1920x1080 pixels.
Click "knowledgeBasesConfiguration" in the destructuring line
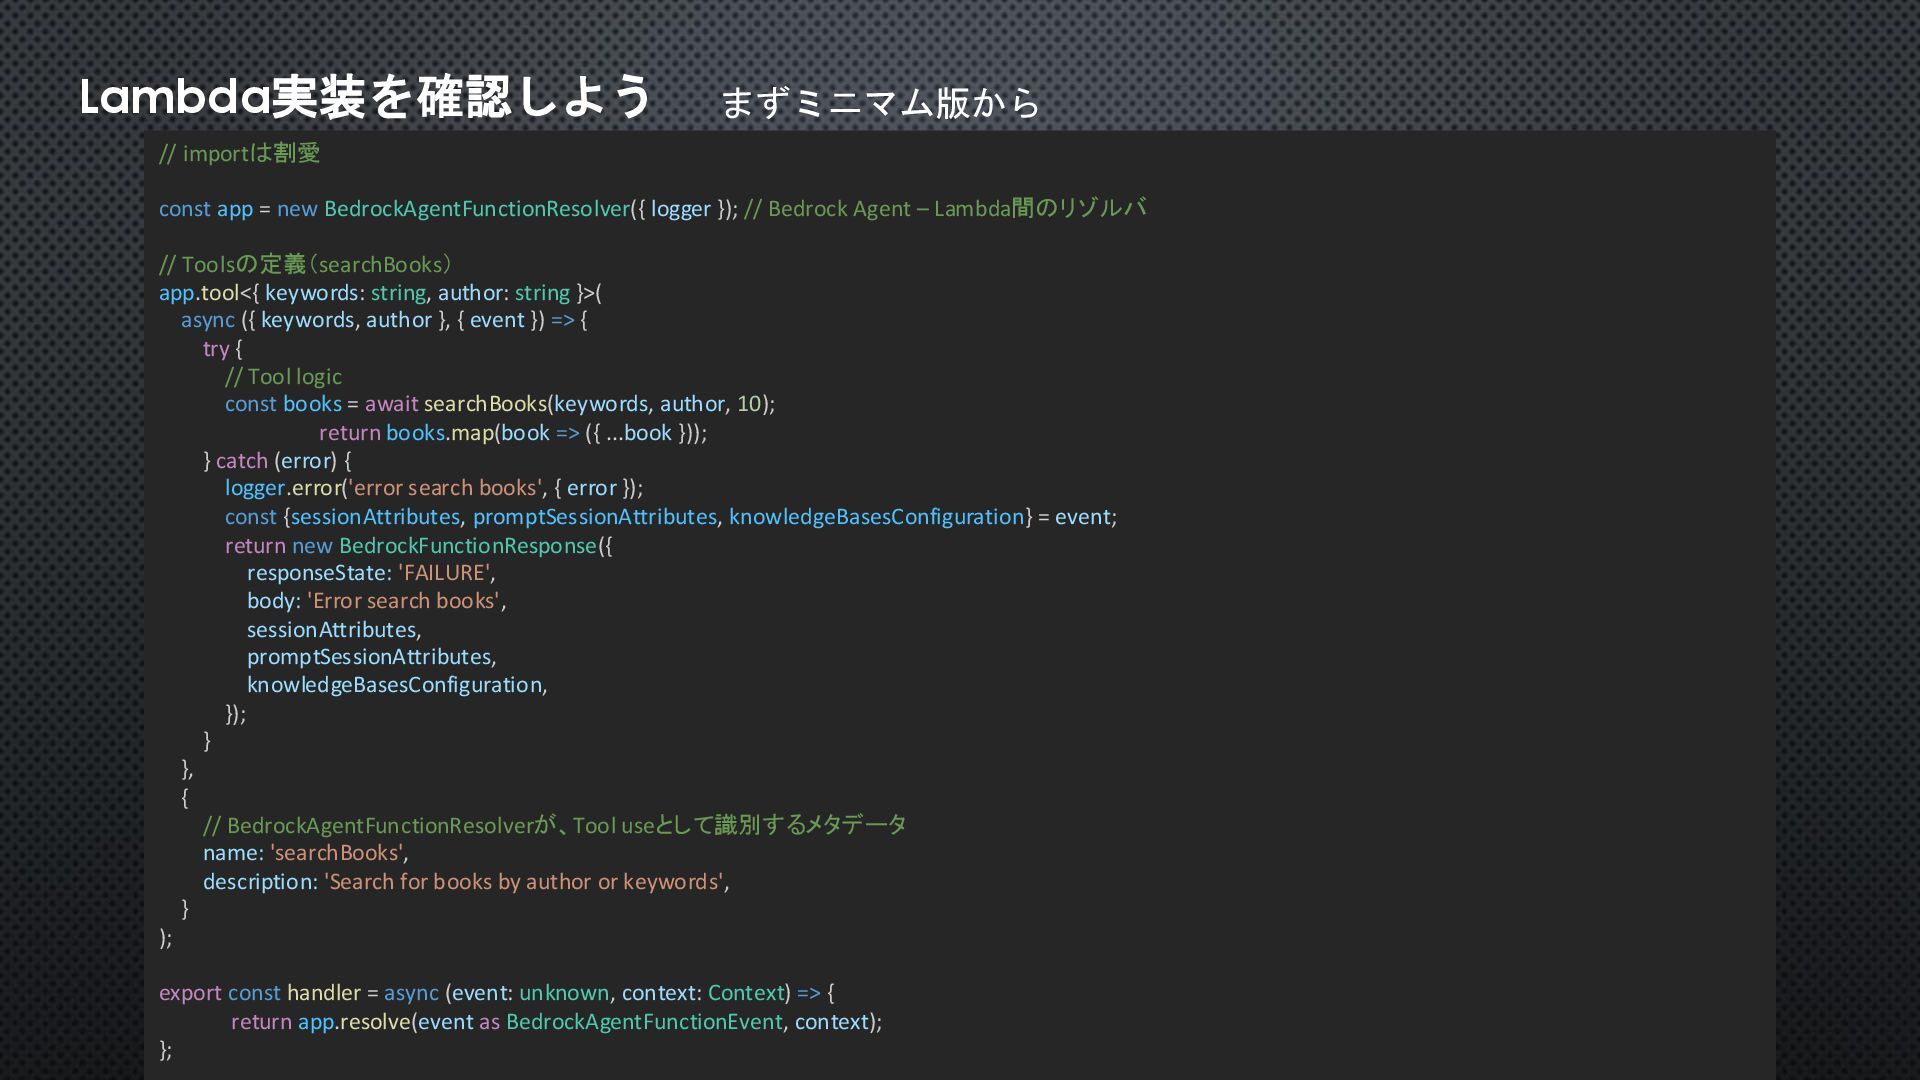[877, 517]
